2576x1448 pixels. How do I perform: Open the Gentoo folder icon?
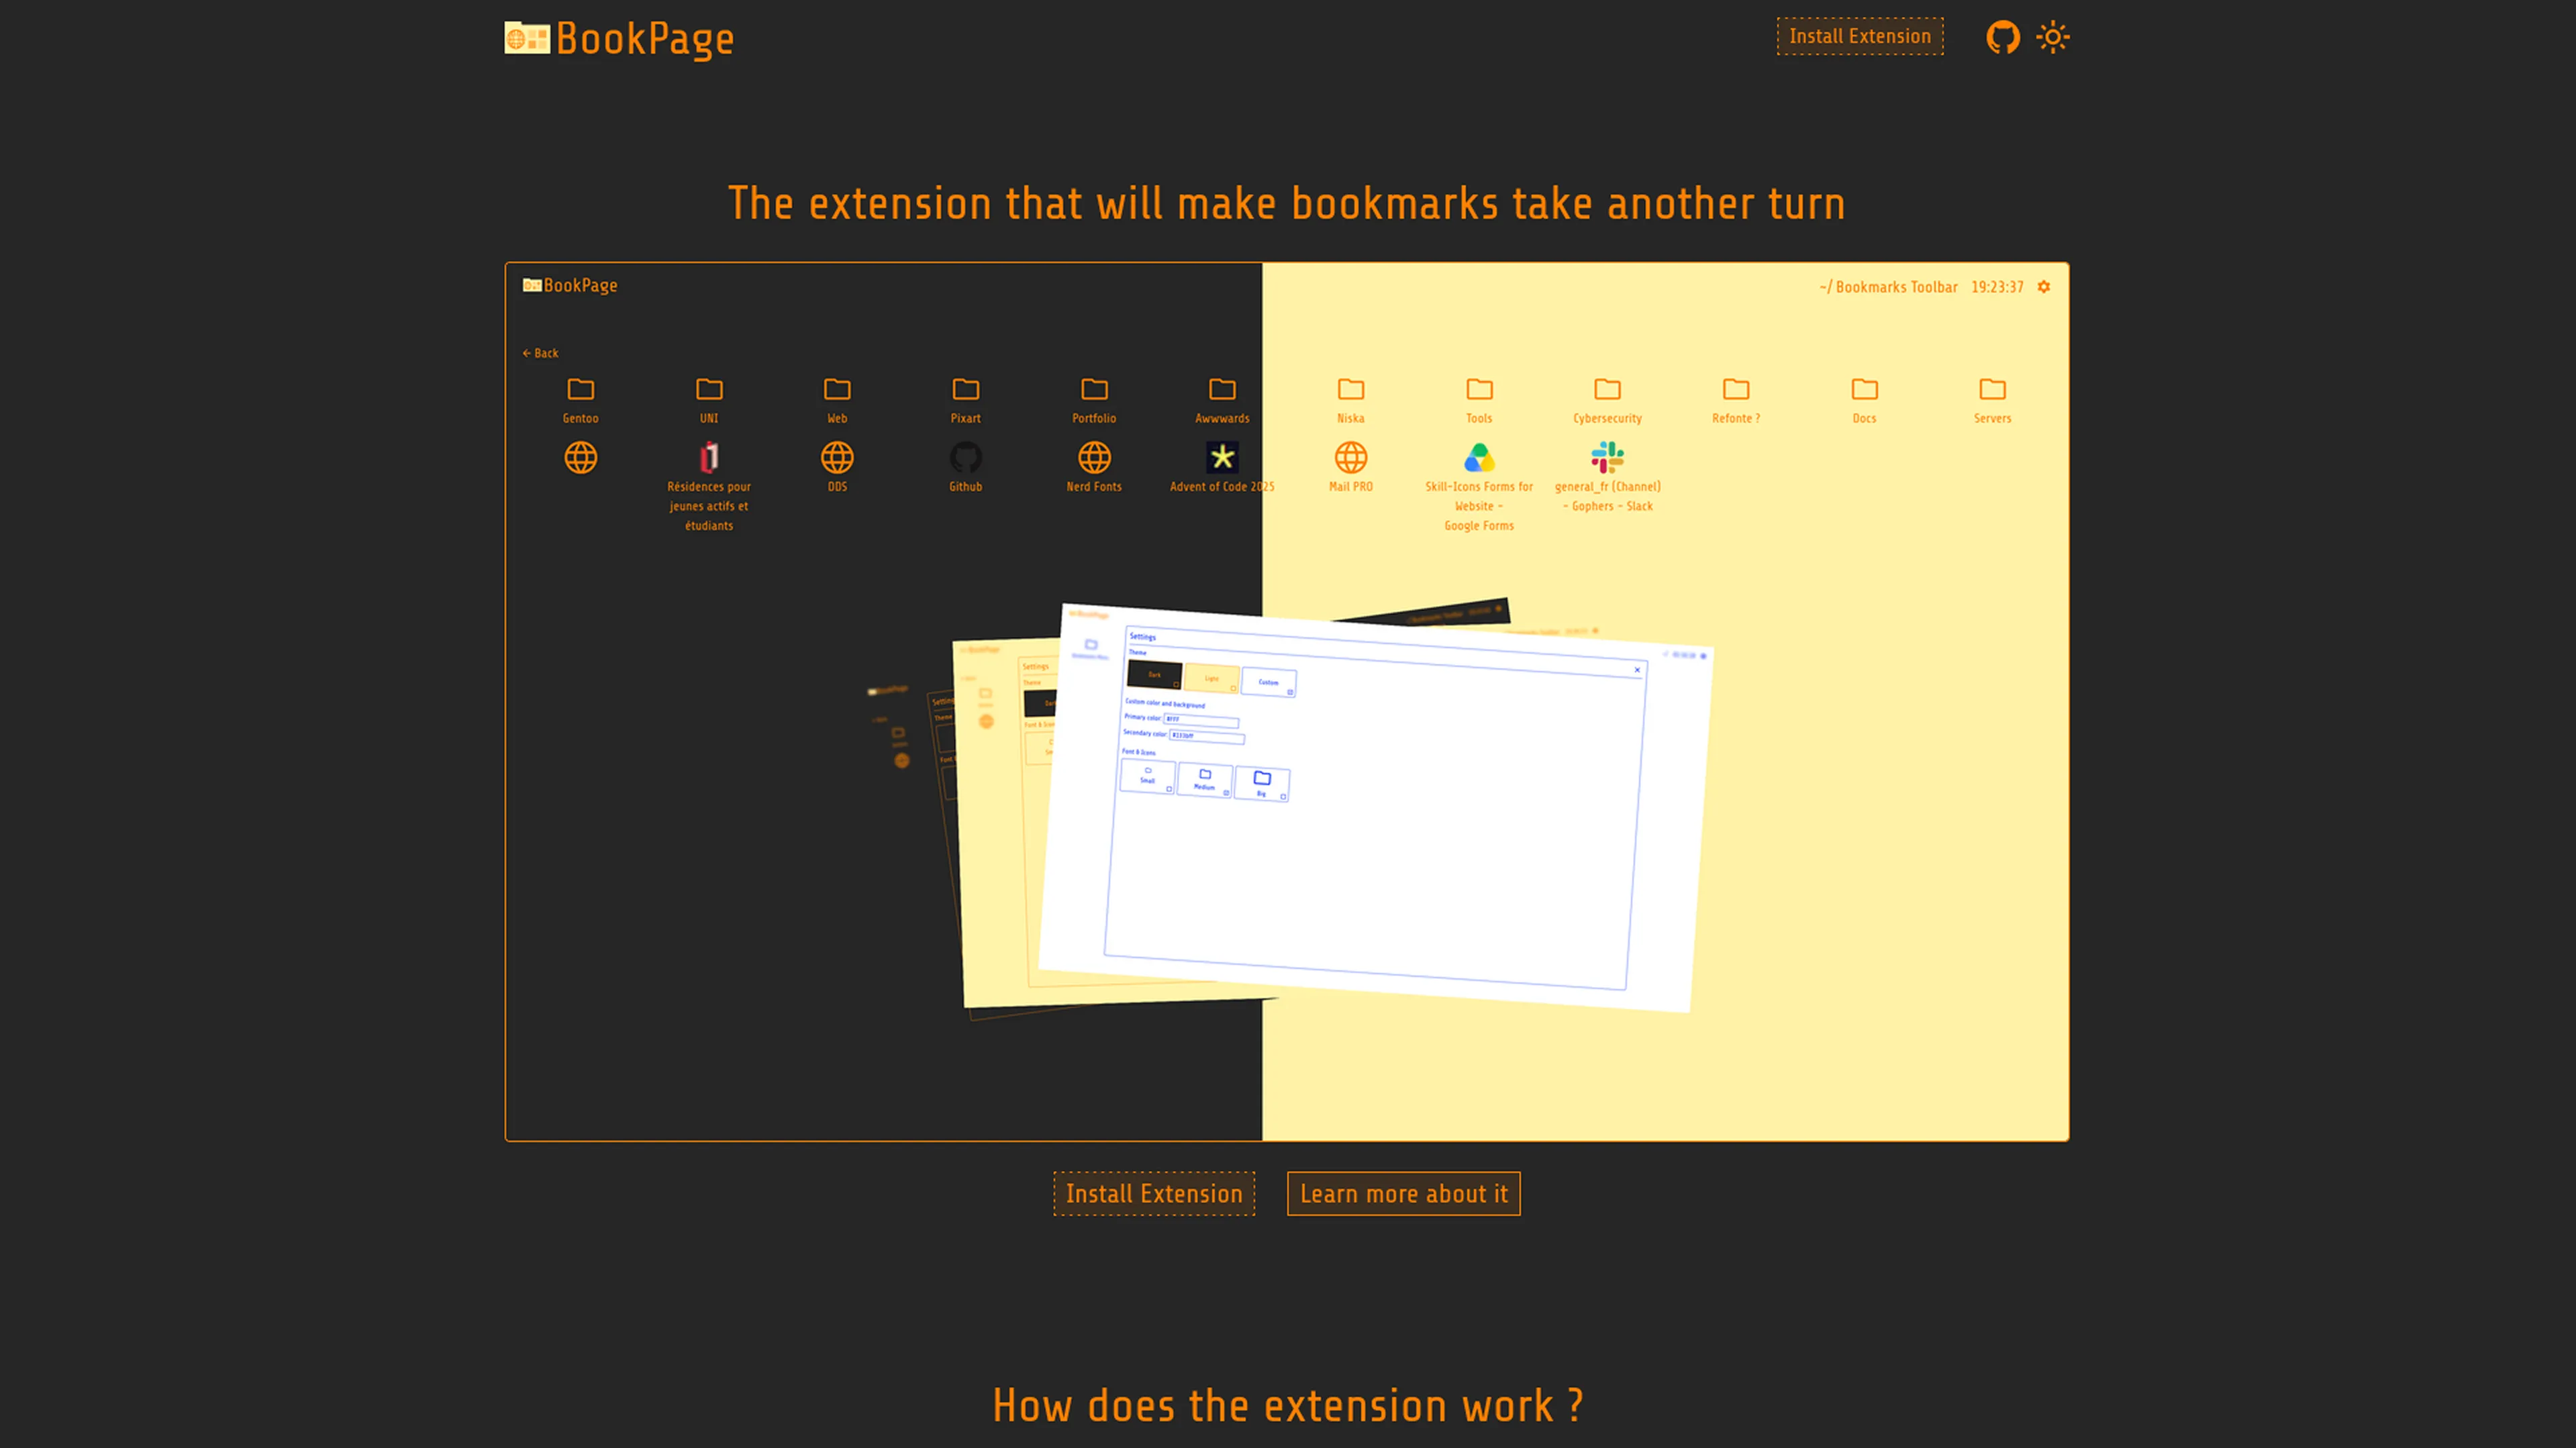pos(580,389)
